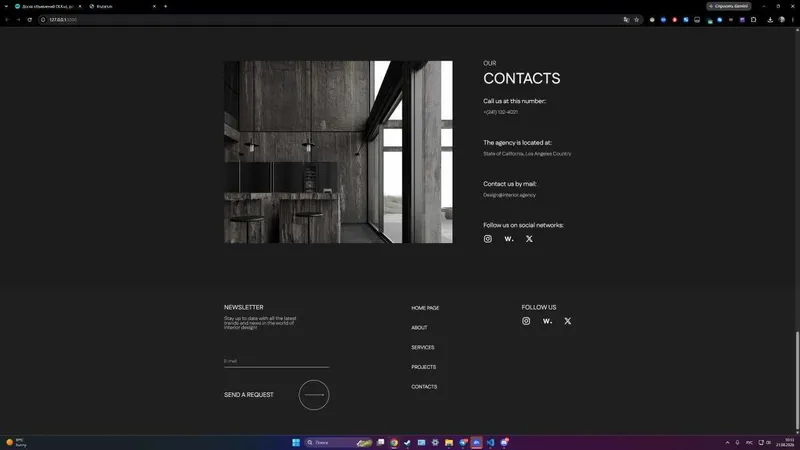This screenshot has width=800, height=450.
Task: Click the NEWSLETTER heading in footer
Action: pyautogui.click(x=243, y=307)
